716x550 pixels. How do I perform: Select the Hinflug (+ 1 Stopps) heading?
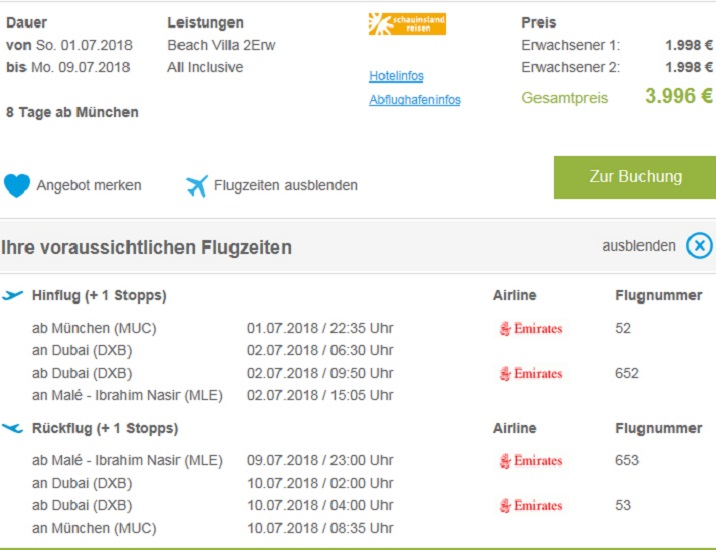click(x=99, y=295)
